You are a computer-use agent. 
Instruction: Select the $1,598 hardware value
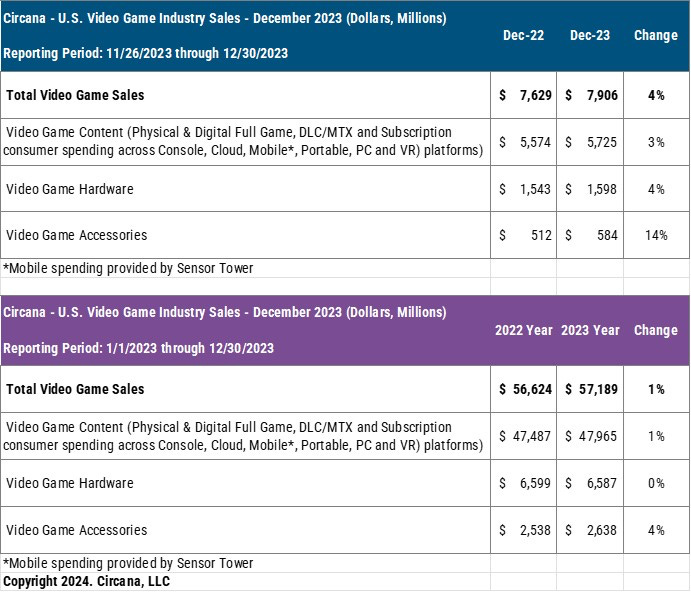590,189
